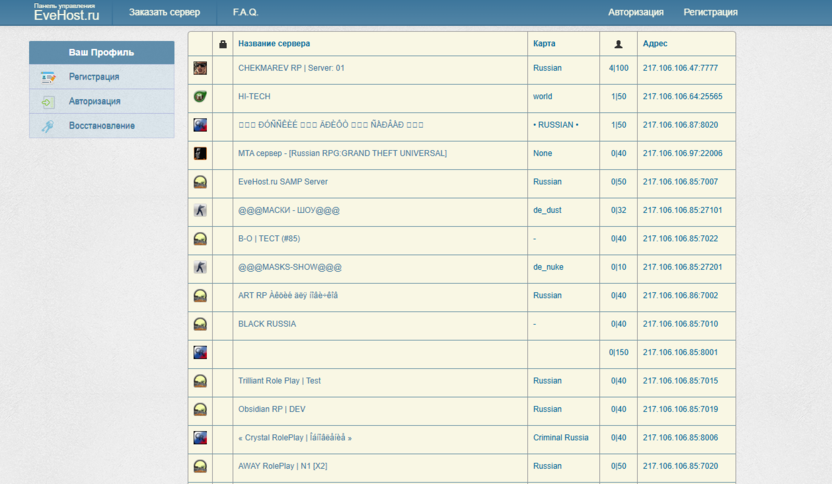Viewport: 832px width, 484px height.
Task: Open MTA сервер Russian RPG:GRAND THEFT UNIVERSAL
Action: pos(342,153)
